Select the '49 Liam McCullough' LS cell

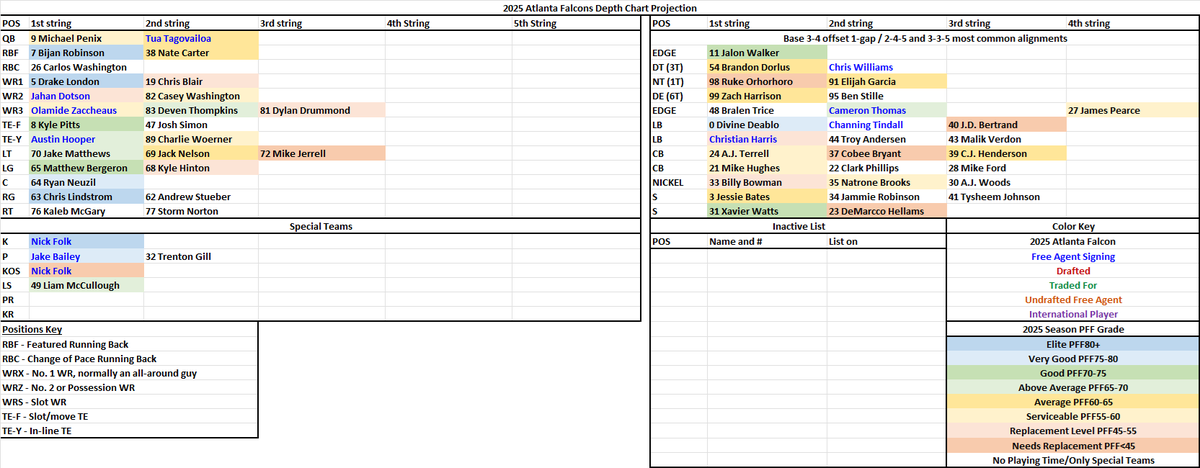(86, 285)
